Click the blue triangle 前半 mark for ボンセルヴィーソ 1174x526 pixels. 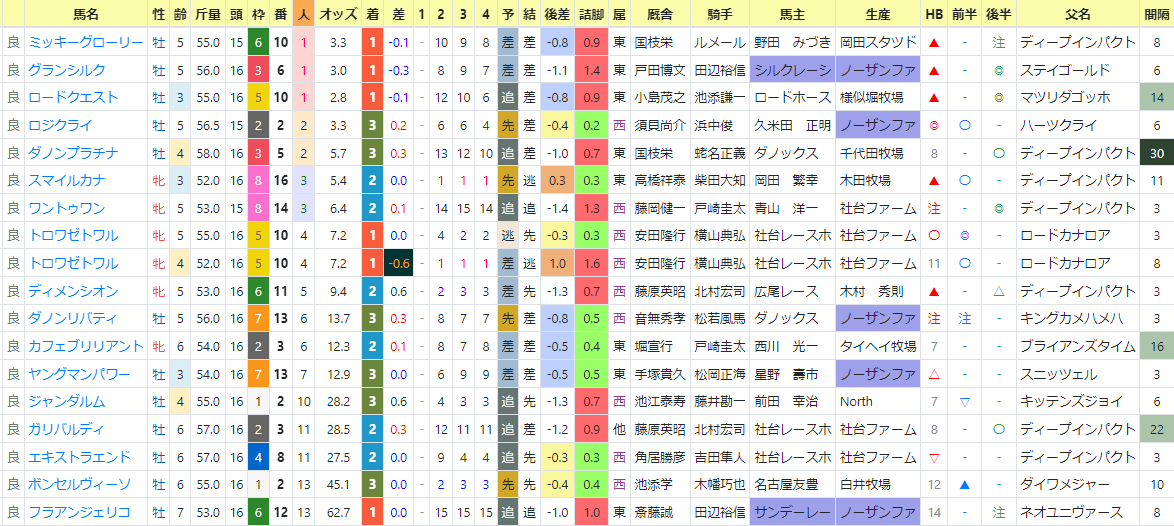pos(964,485)
